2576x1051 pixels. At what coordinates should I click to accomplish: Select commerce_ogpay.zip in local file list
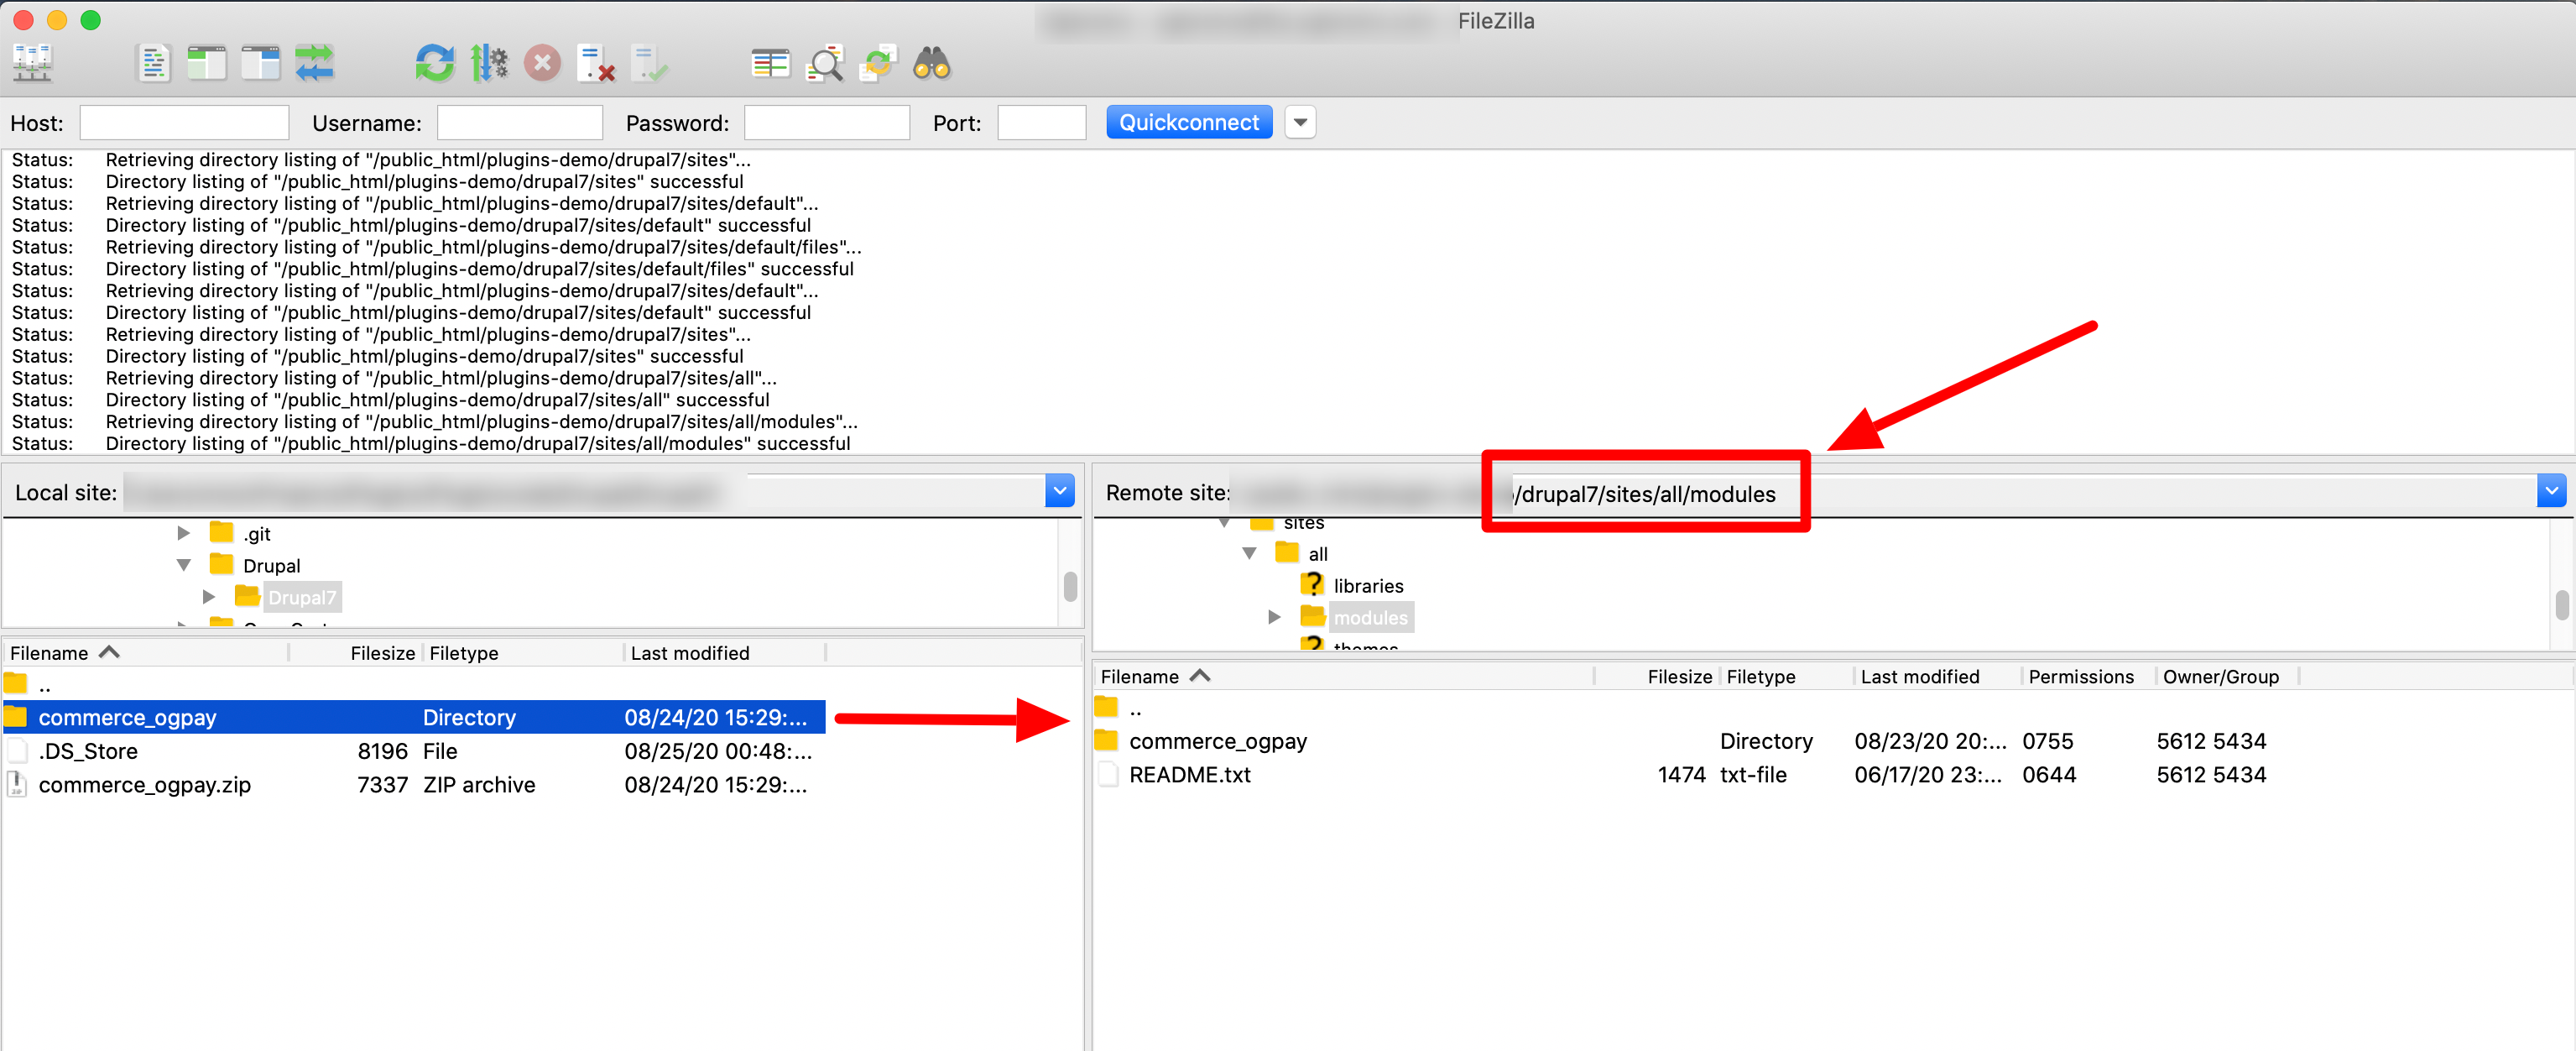[x=144, y=785]
